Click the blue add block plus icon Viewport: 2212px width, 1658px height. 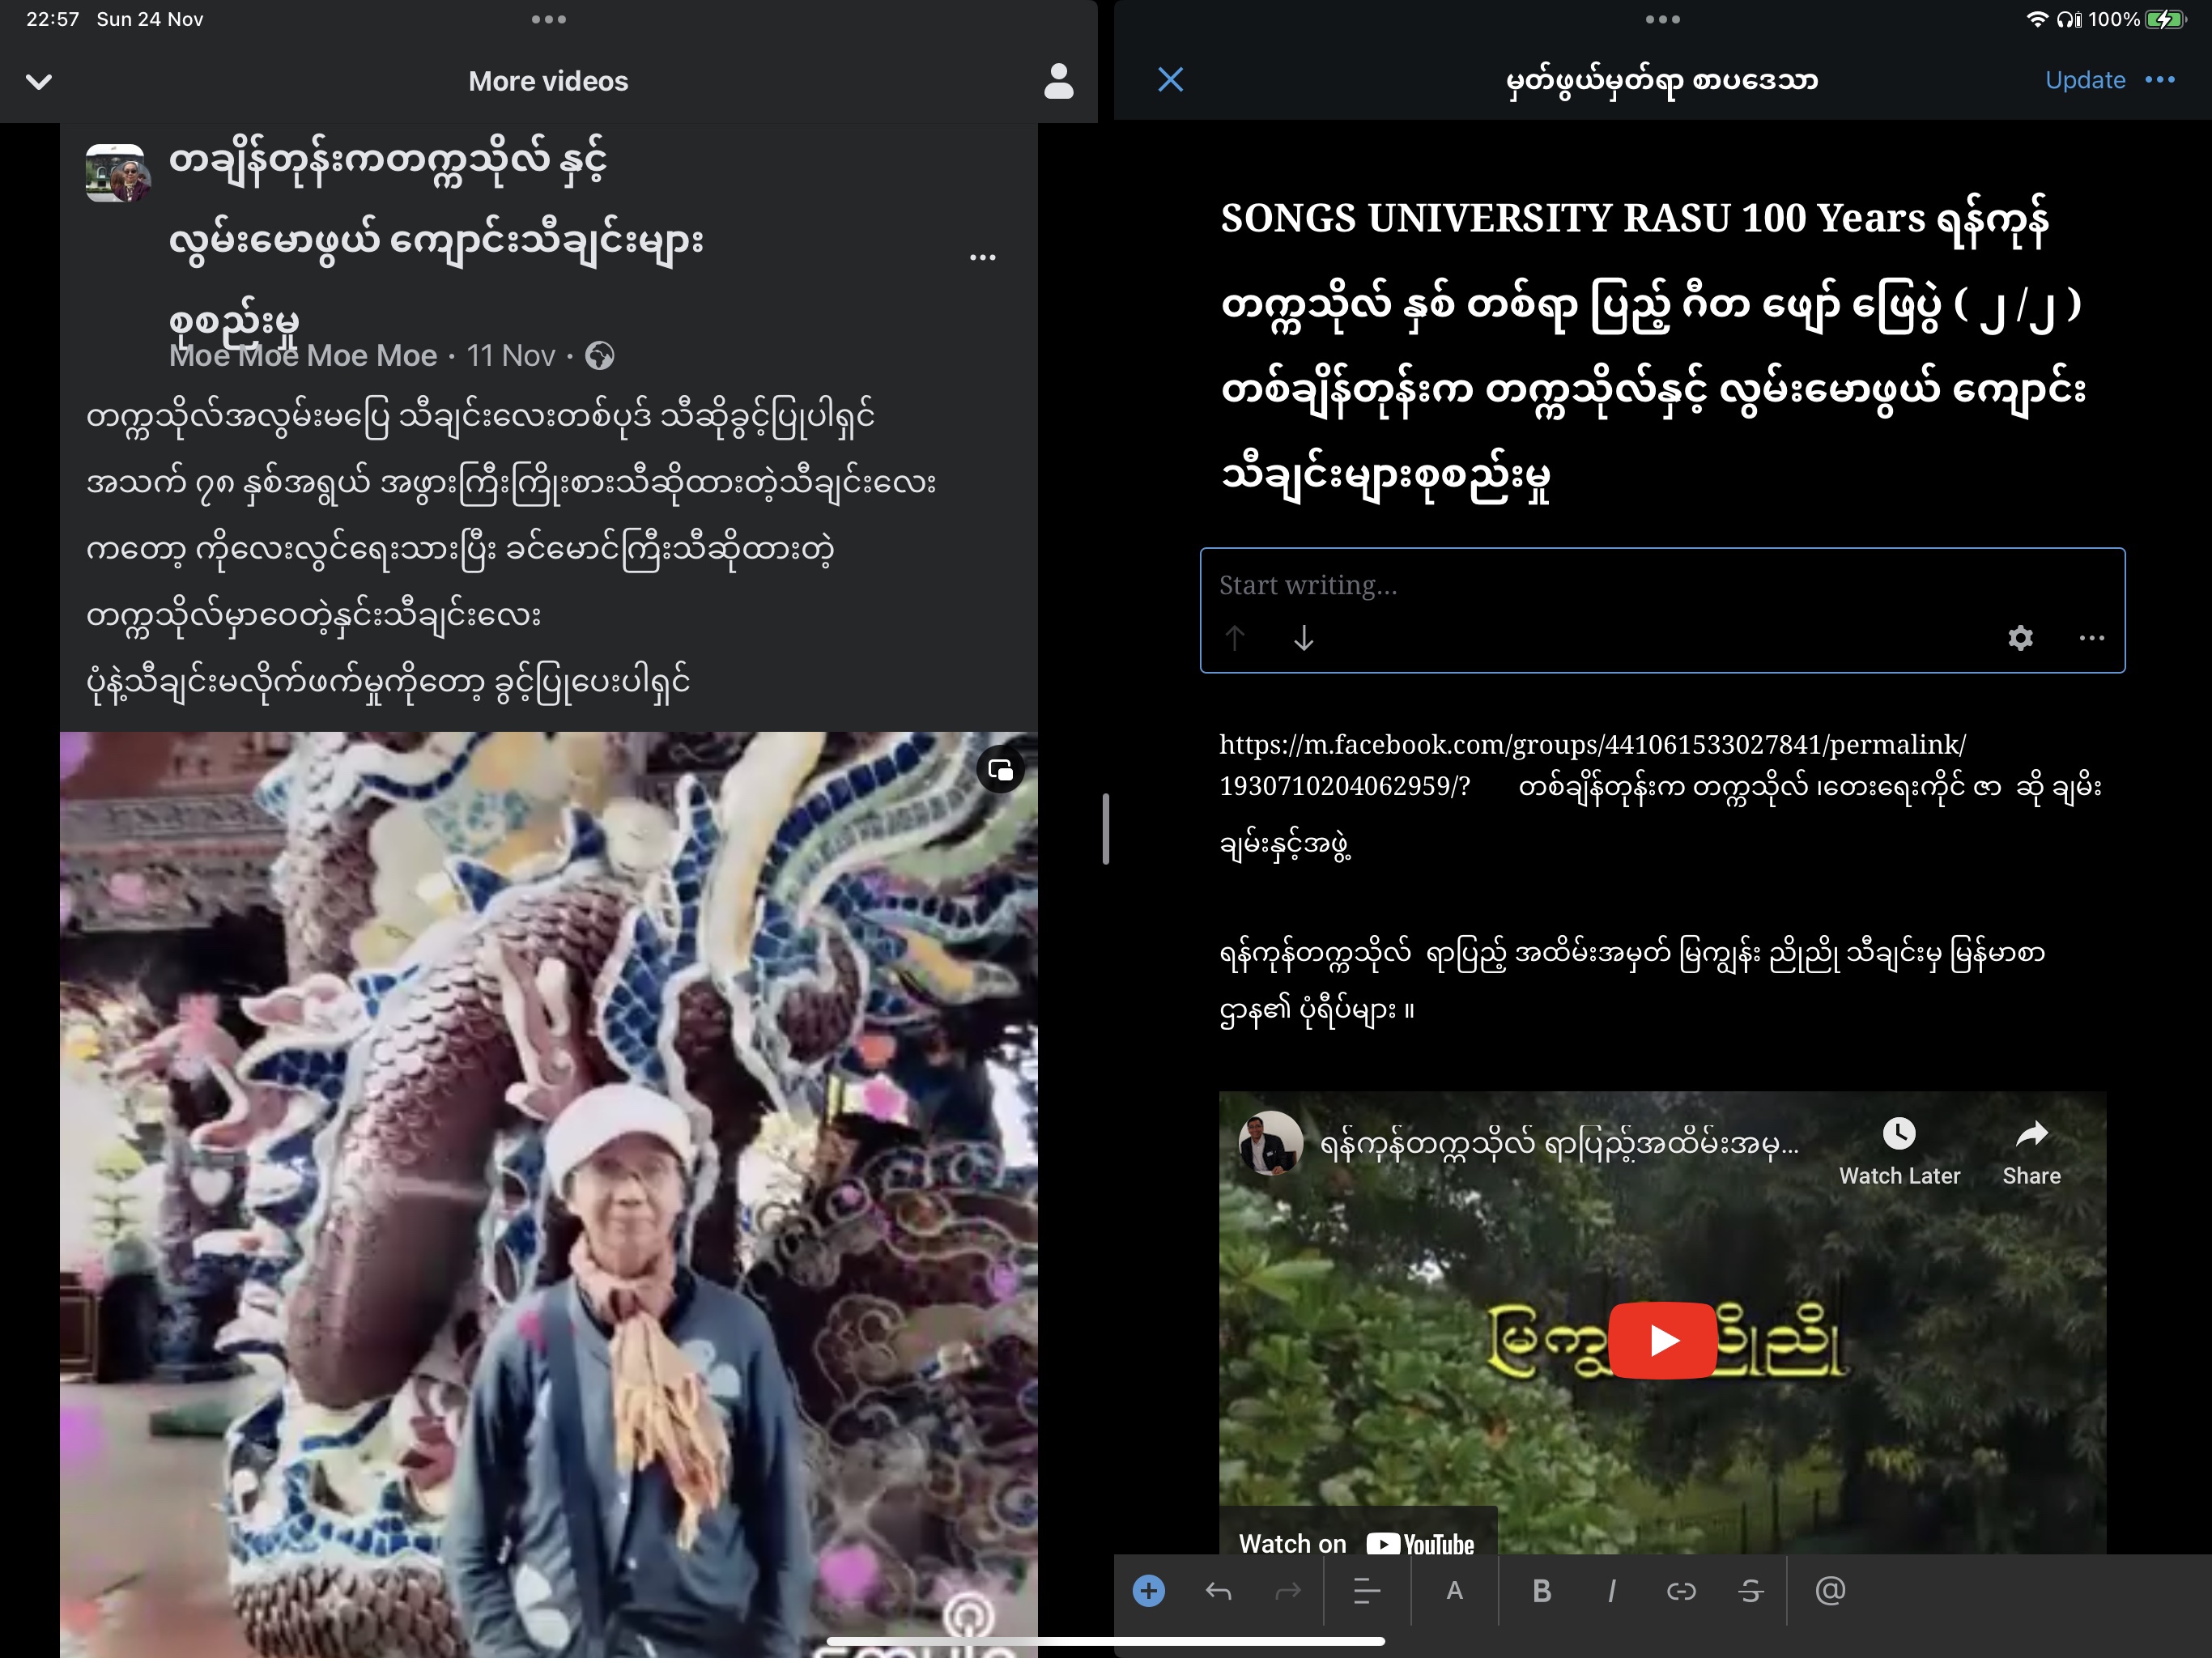pyautogui.click(x=1149, y=1590)
